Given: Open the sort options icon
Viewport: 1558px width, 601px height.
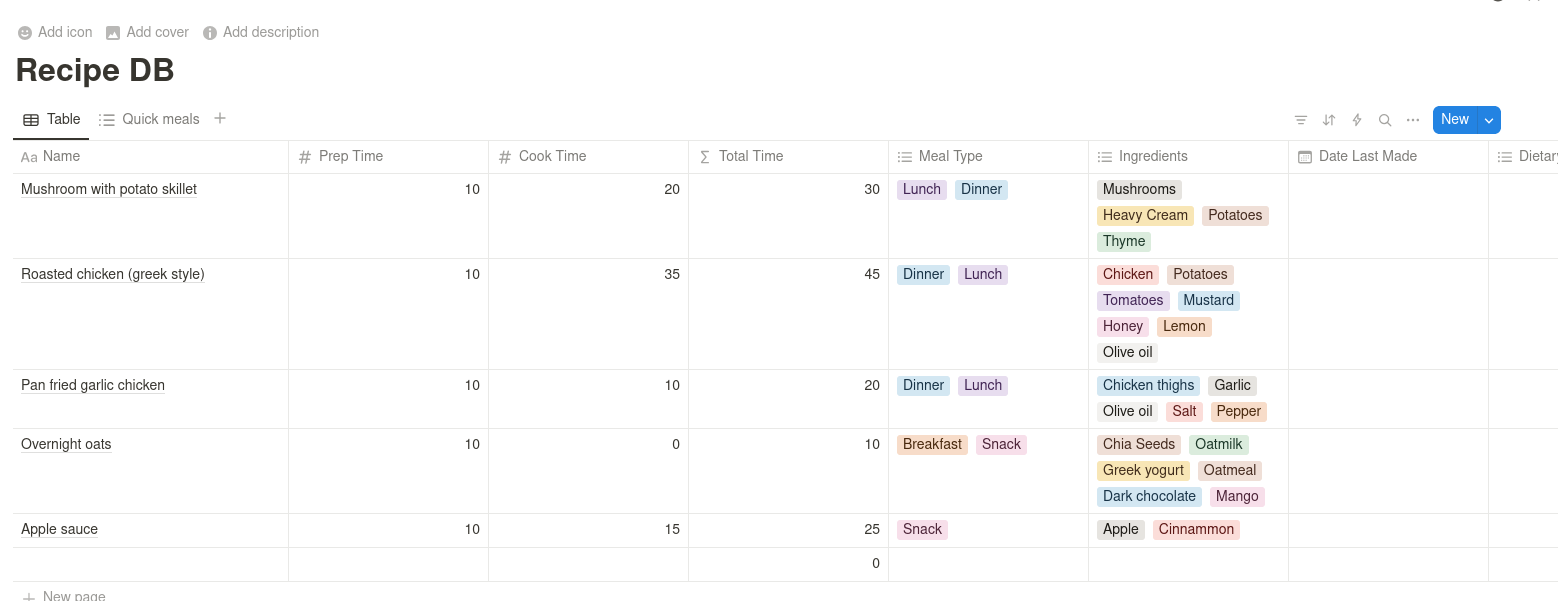Looking at the screenshot, I should point(1329,119).
